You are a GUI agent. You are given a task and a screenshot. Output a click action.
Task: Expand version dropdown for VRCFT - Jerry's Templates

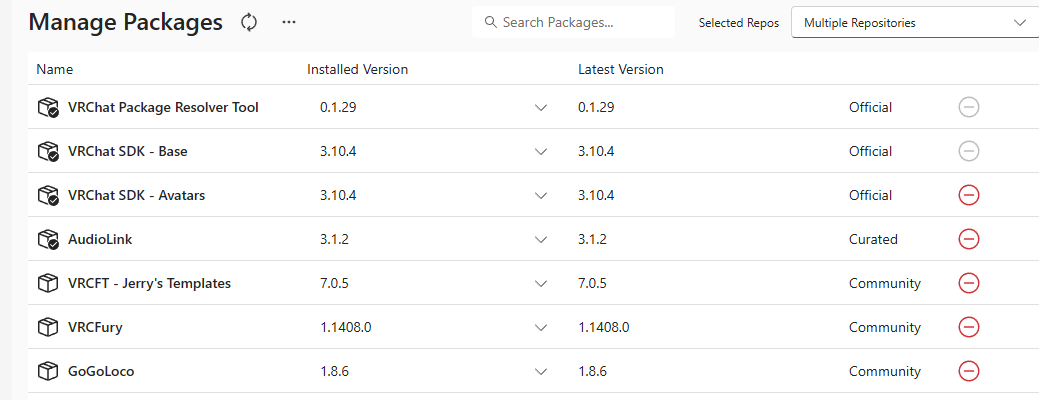tap(541, 283)
